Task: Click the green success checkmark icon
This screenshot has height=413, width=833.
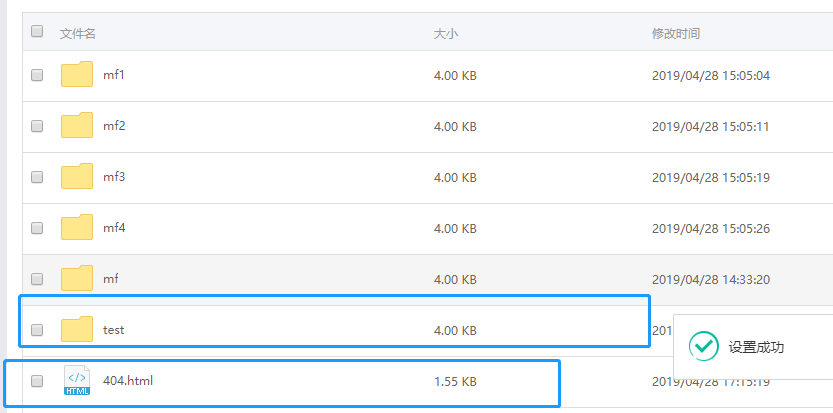Action: (x=705, y=347)
